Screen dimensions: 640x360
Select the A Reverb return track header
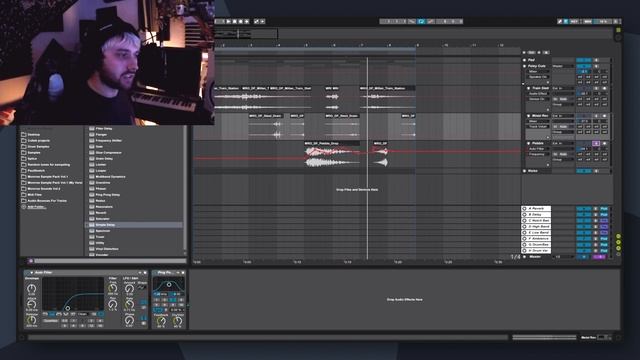pos(536,209)
